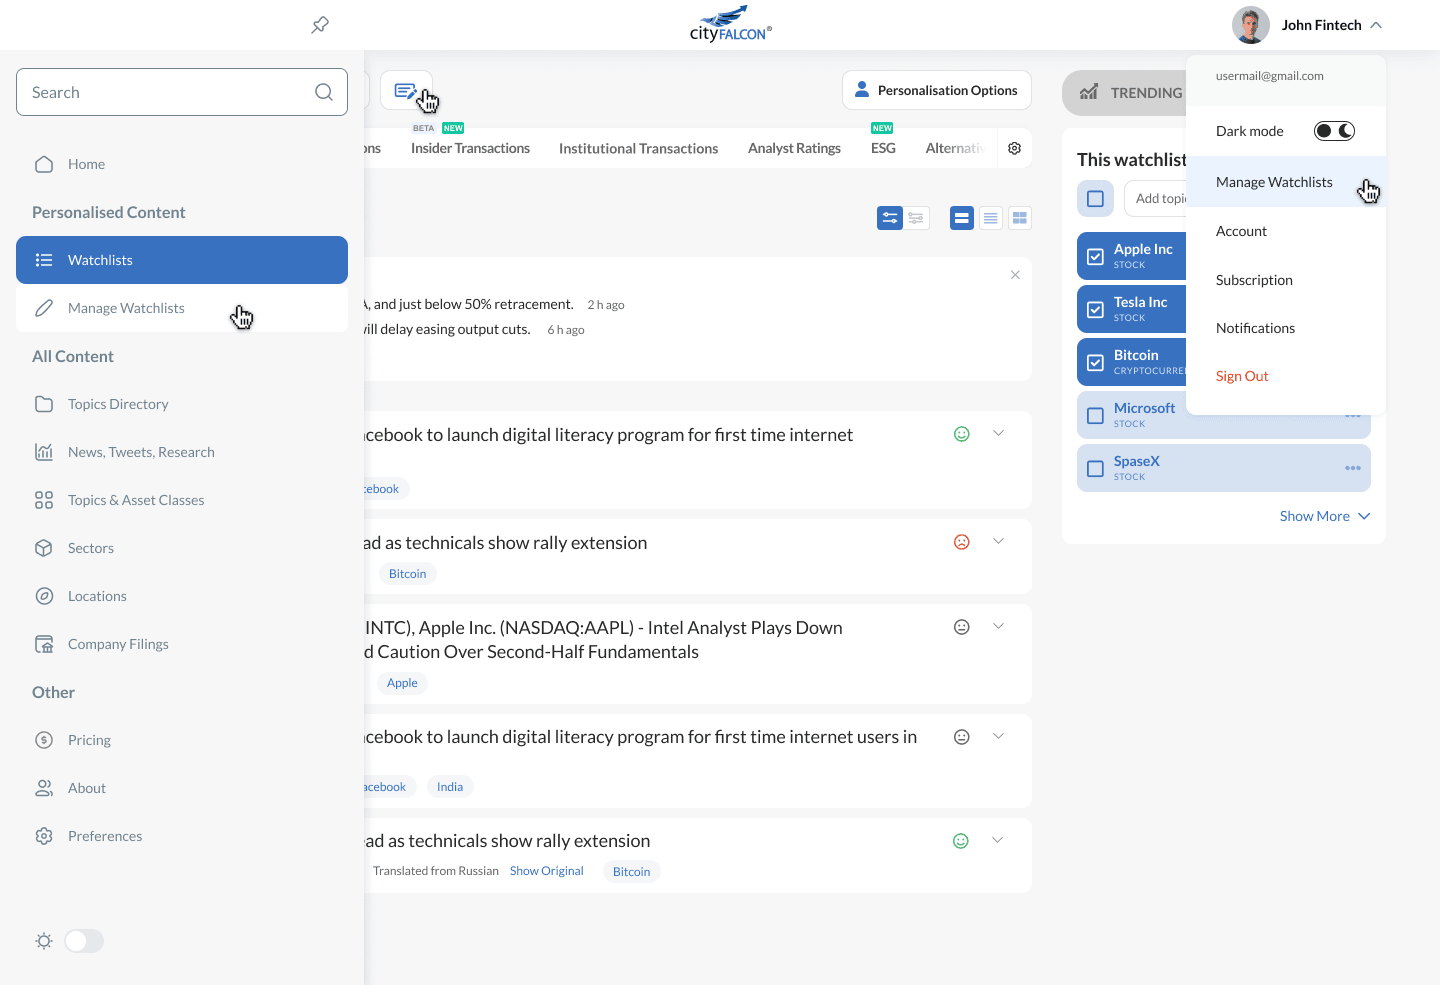The image size is (1440, 985).
Task: Click red sad face sentiment icon
Action: tap(962, 542)
